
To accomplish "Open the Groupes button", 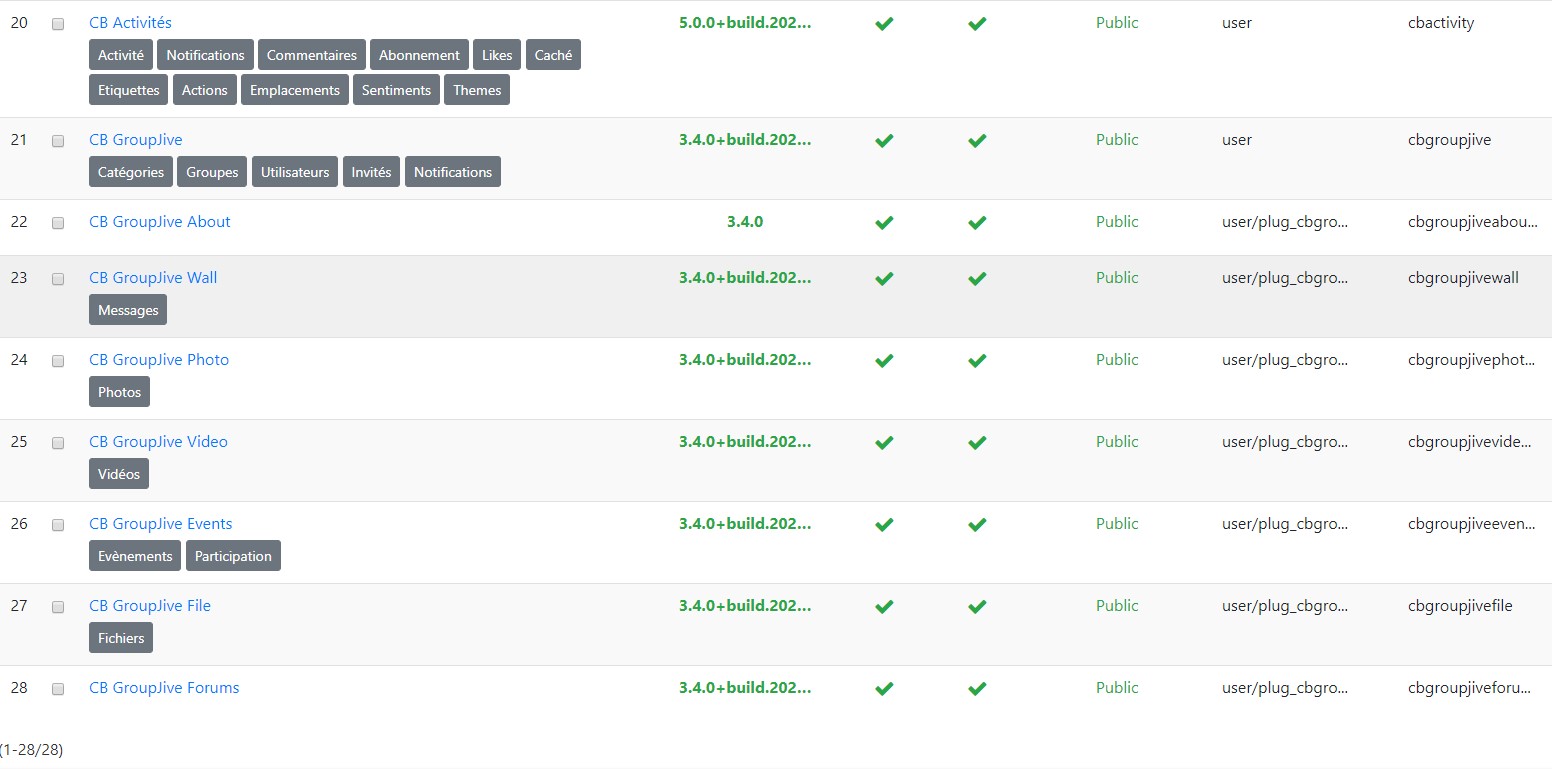I will click(212, 172).
